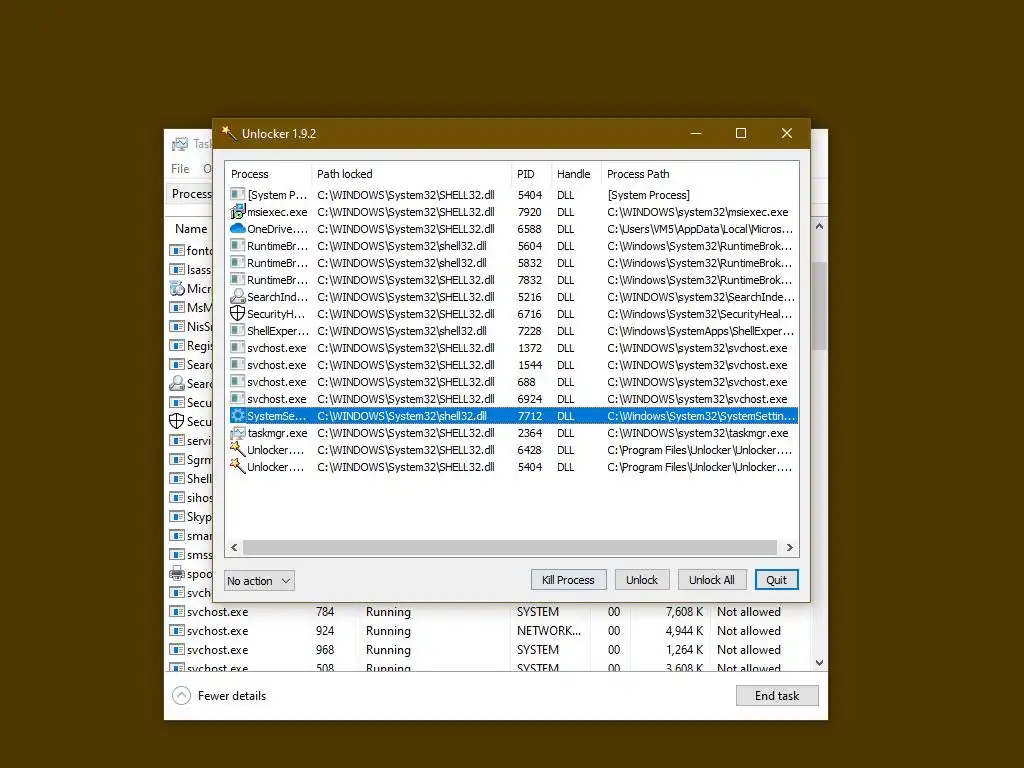Maximize the Unlocker window

(741, 133)
